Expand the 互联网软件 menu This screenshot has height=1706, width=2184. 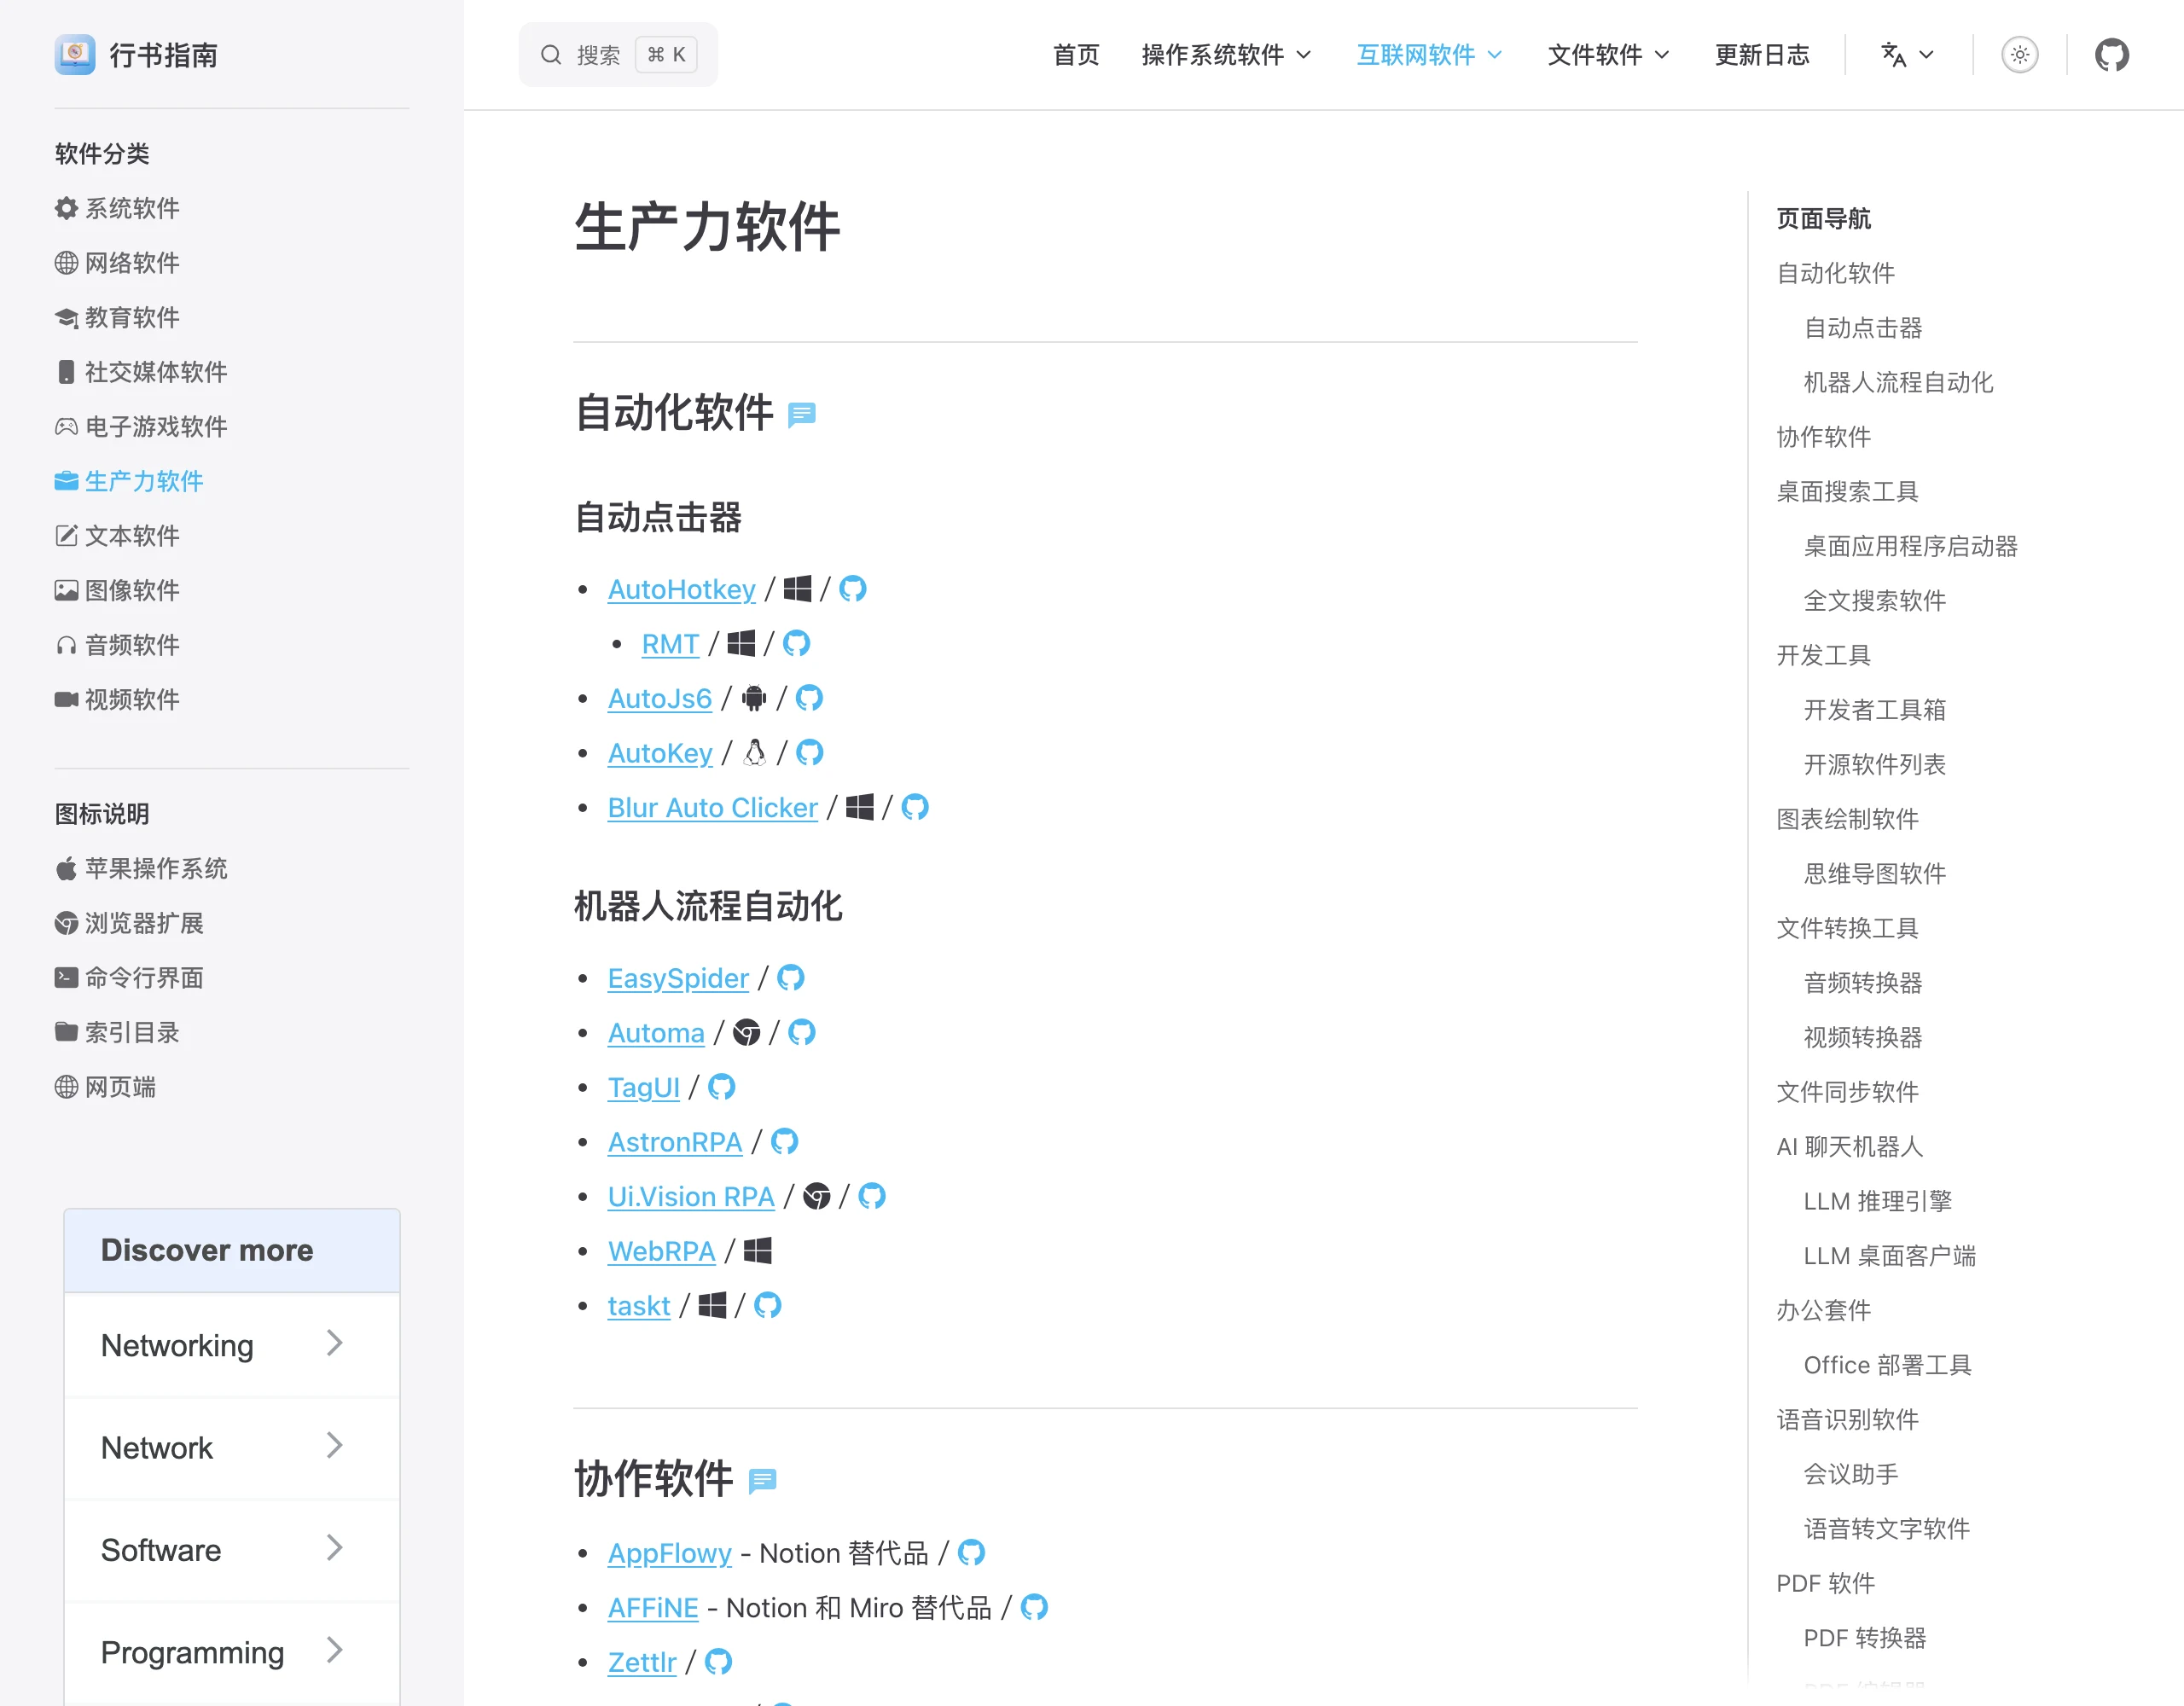click(1429, 55)
